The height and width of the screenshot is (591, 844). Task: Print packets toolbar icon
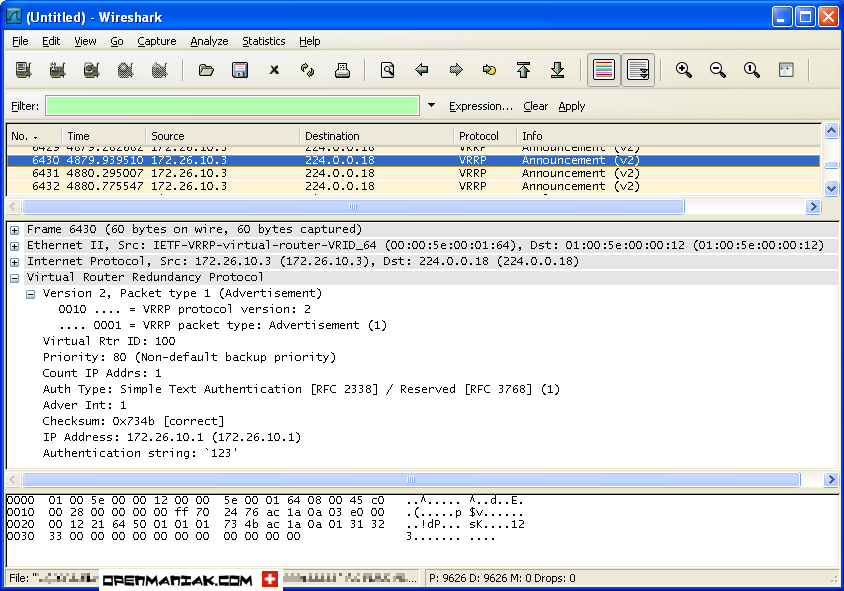(342, 70)
